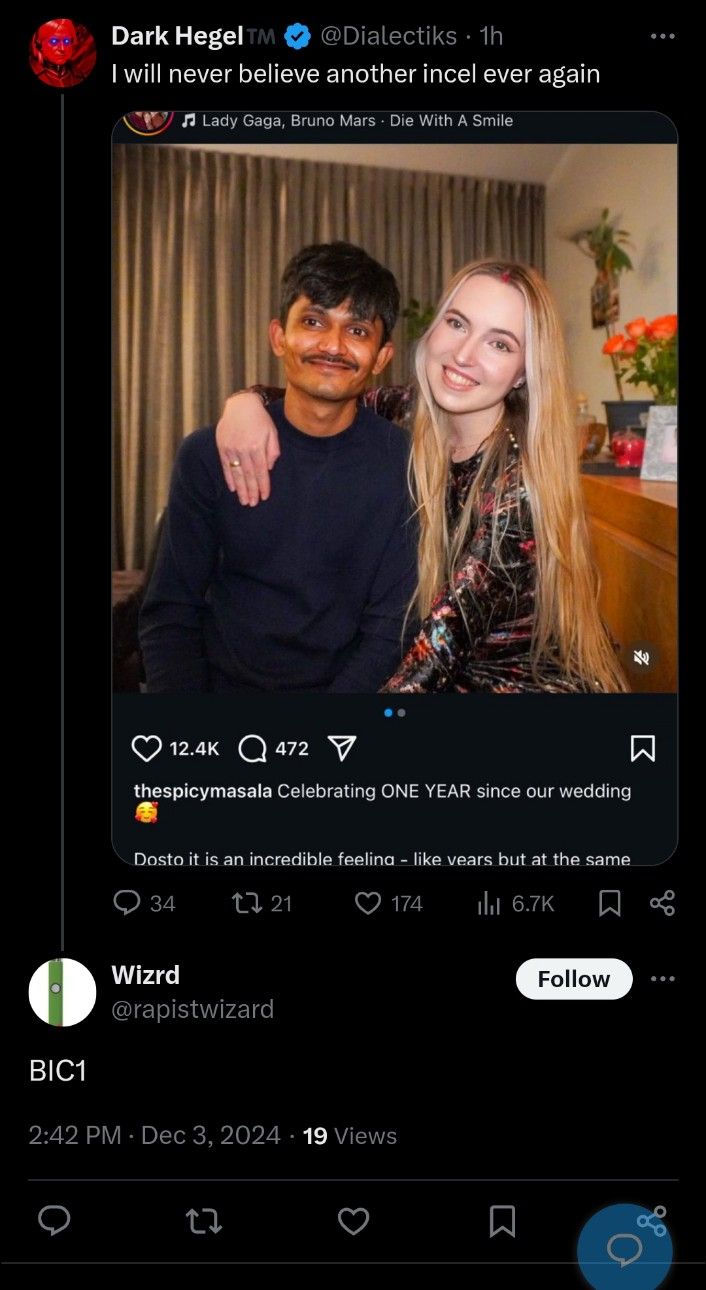Open the @rapistwizard handle link
706x1290 pixels.
click(192, 1009)
